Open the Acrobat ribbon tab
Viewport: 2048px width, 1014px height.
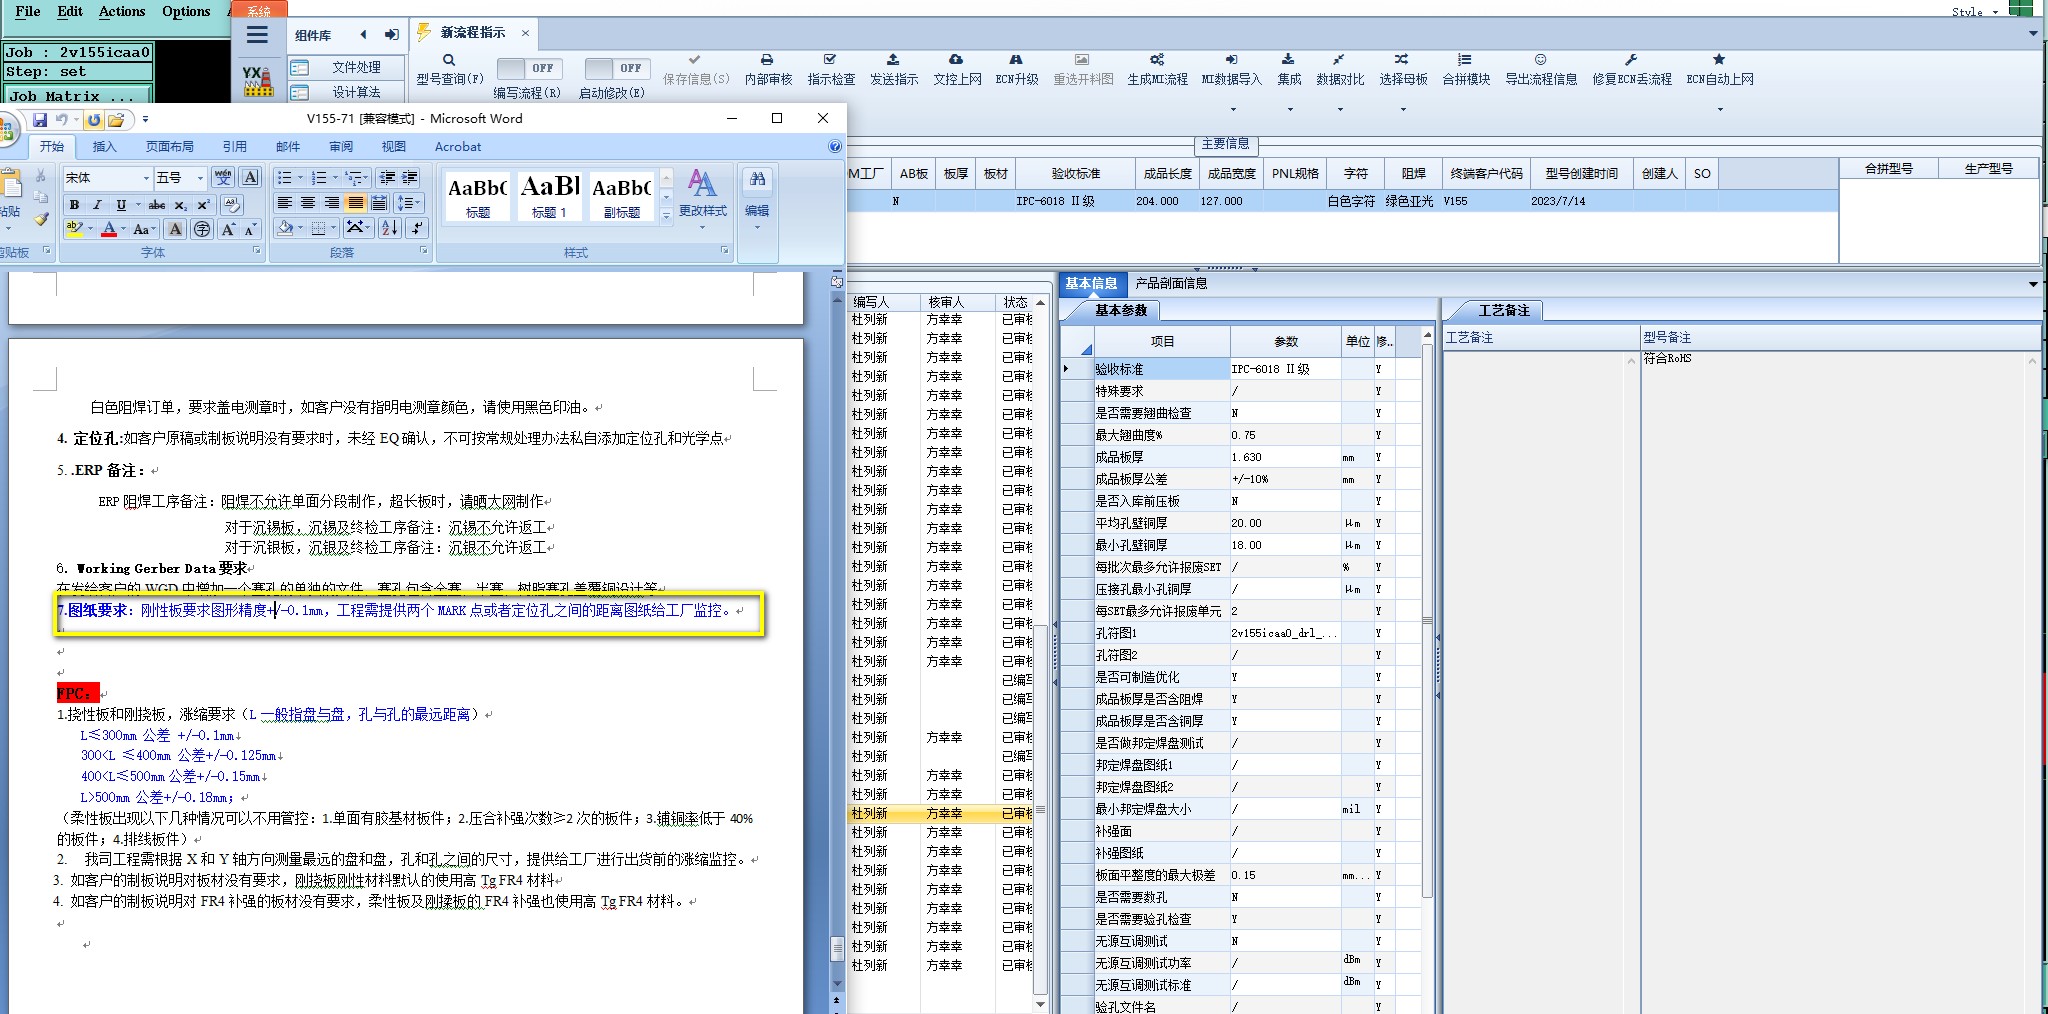(x=458, y=147)
